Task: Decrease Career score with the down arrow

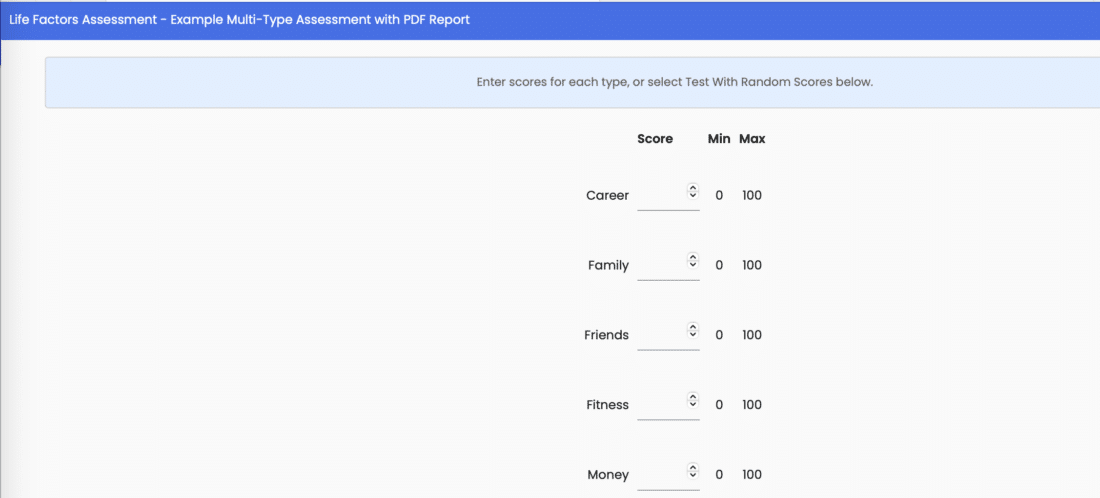Action: tap(693, 194)
